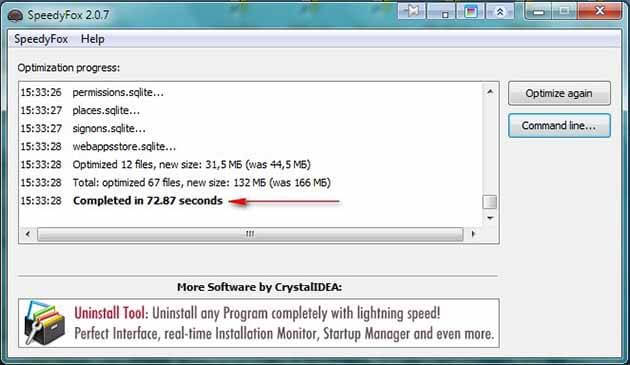Minimize the SpeedyFox window
This screenshot has height=365, width=630.
[x=538, y=11]
